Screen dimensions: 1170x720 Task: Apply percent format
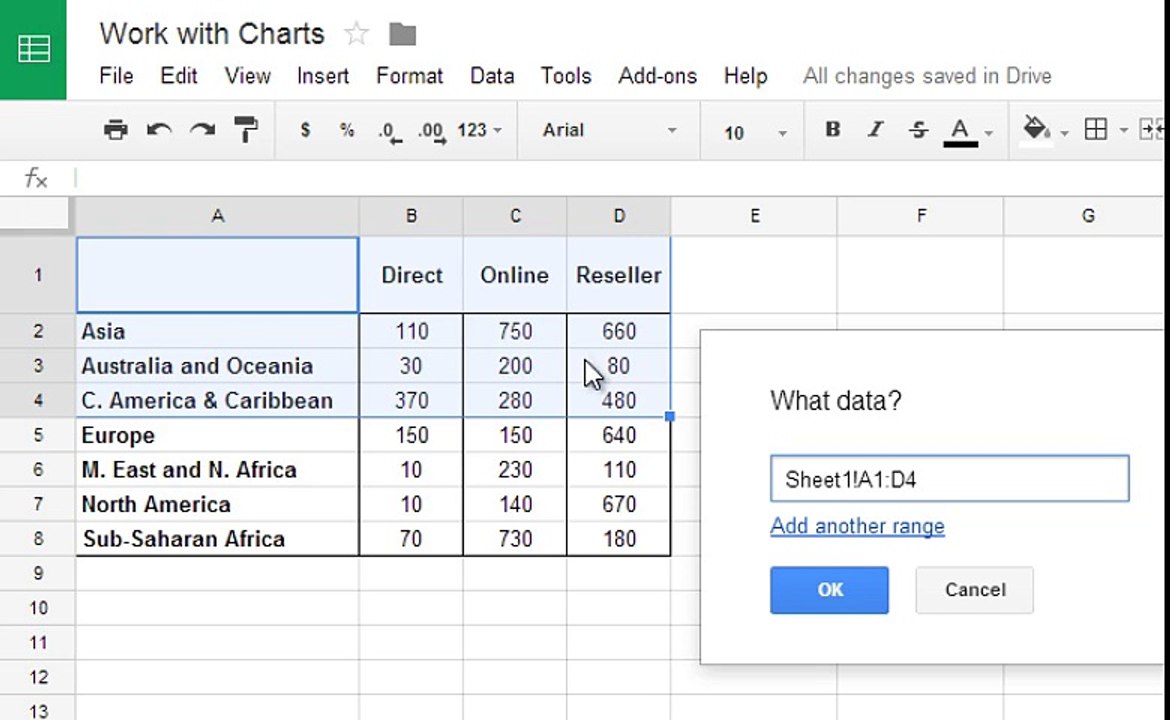(x=346, y=130)
